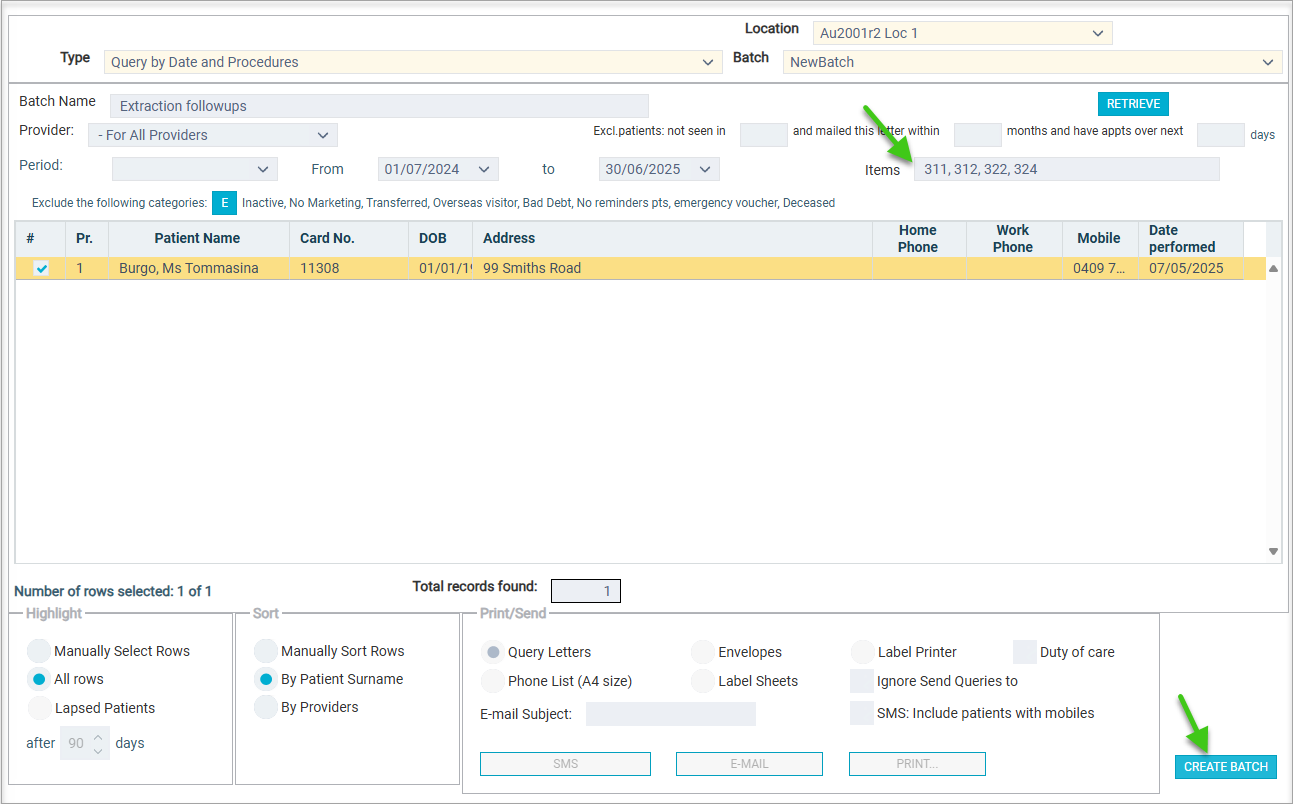
Task: Select the Label Printer option
Action: [863, 652]
